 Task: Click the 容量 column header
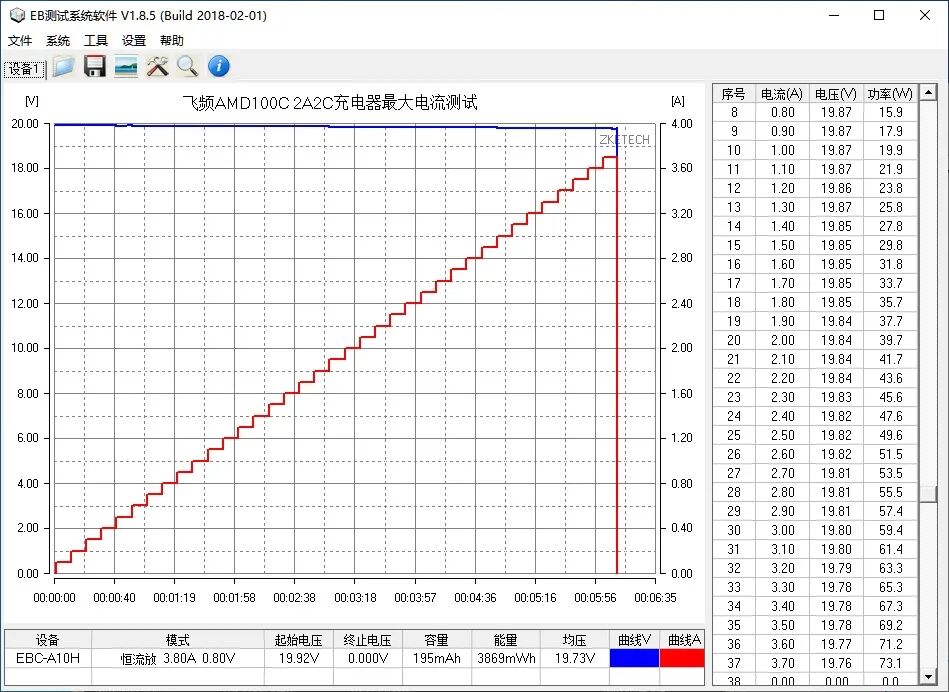pos(436,640)
